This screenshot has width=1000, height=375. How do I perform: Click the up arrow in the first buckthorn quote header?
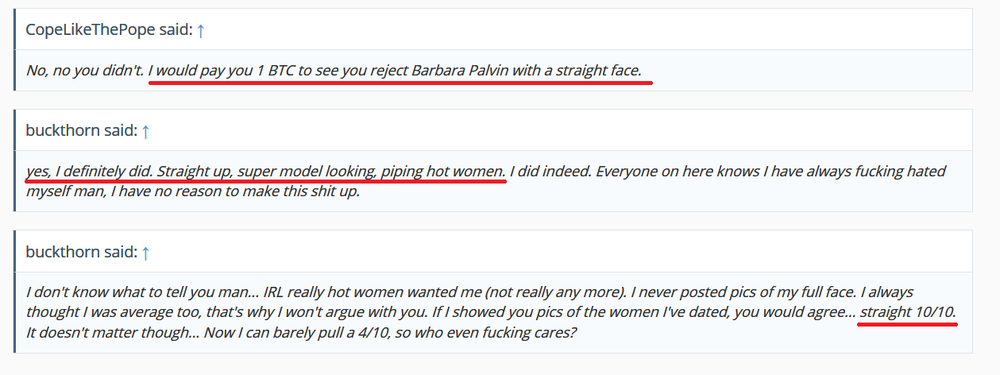tap(145, 131)
